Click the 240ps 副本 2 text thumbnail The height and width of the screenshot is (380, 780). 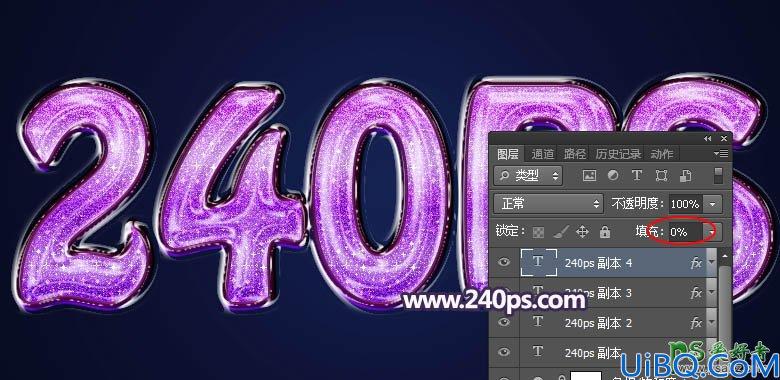pyautogui.click(x=538, y=322)
